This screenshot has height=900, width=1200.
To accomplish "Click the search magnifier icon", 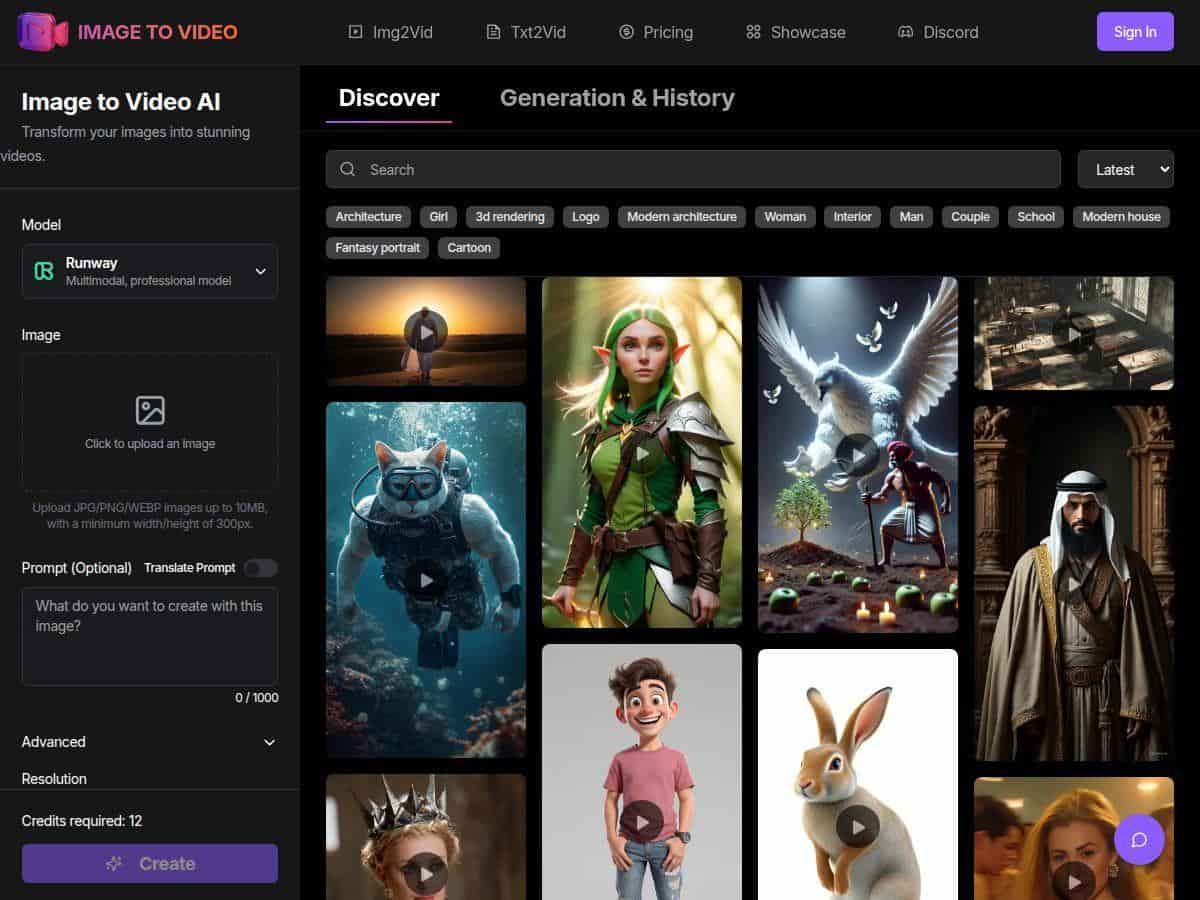I will tap(347, 169).
